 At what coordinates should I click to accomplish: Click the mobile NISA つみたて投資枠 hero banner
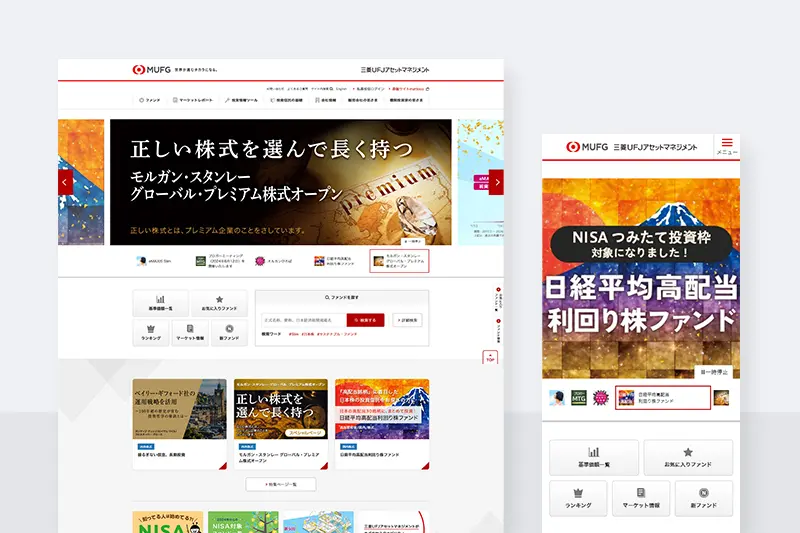[x=641, y=278]
